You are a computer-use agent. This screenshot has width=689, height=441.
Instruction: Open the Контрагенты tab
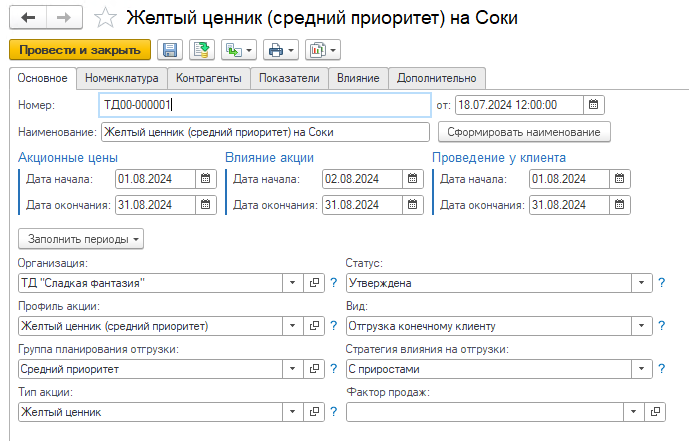click(208, 78)
